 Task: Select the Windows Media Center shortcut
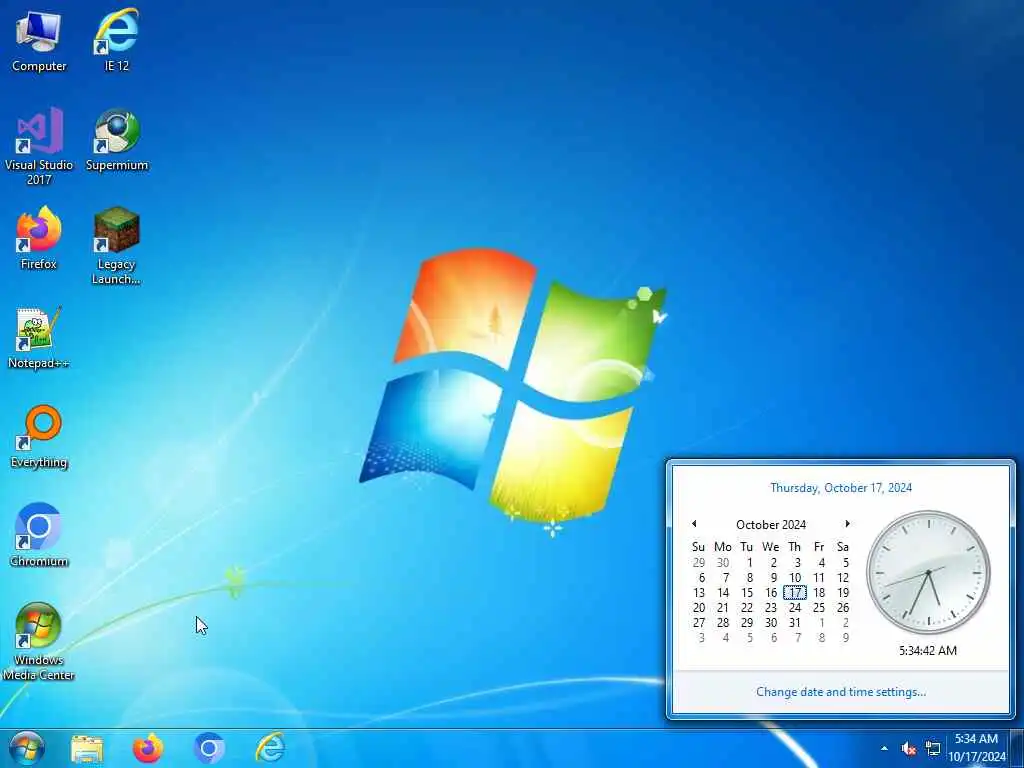(x=39, y=642)
